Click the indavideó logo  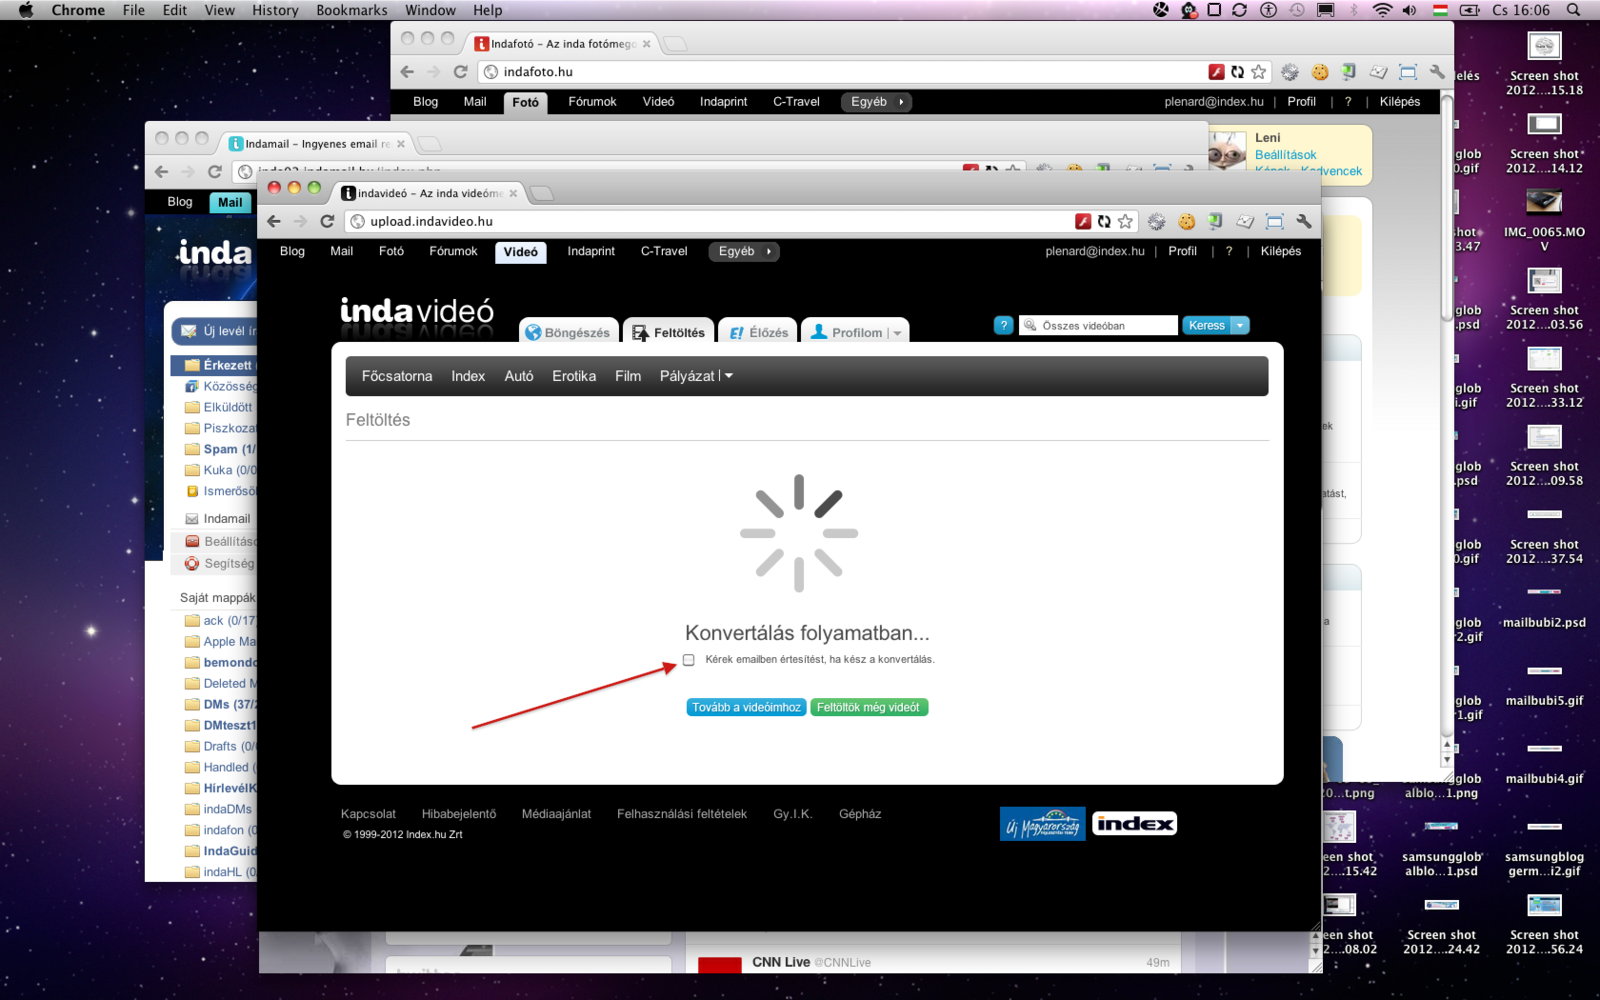(417, 312)
